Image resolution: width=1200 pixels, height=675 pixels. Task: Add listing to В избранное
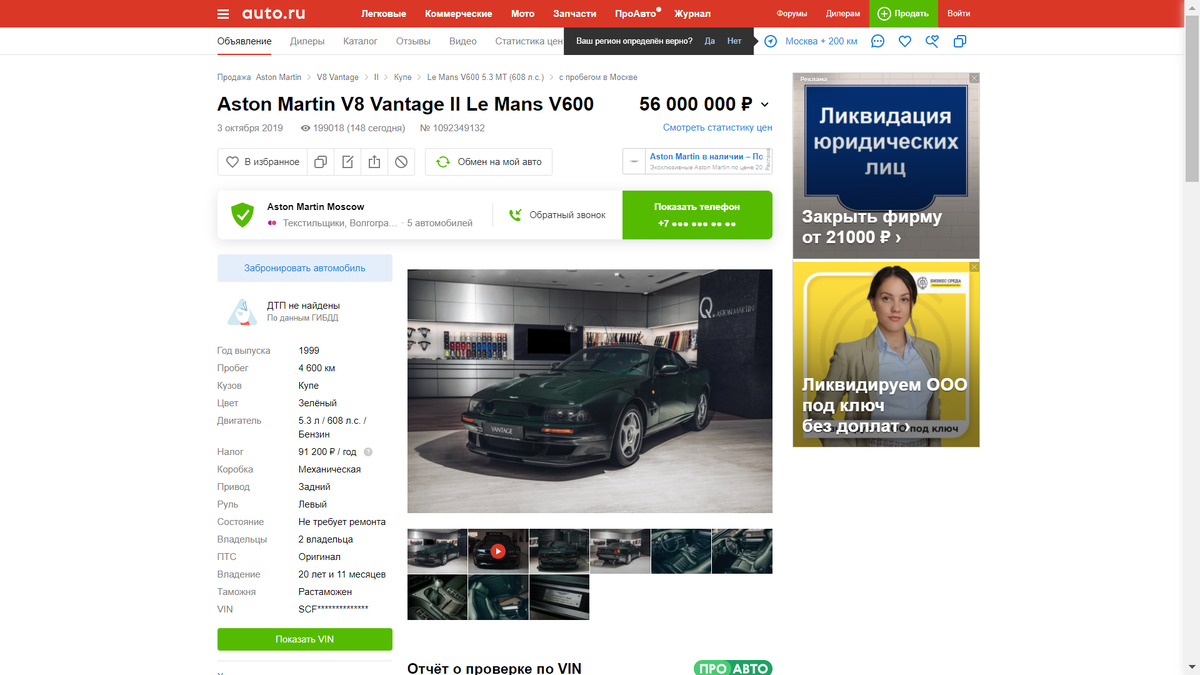[x=262, y=162]
